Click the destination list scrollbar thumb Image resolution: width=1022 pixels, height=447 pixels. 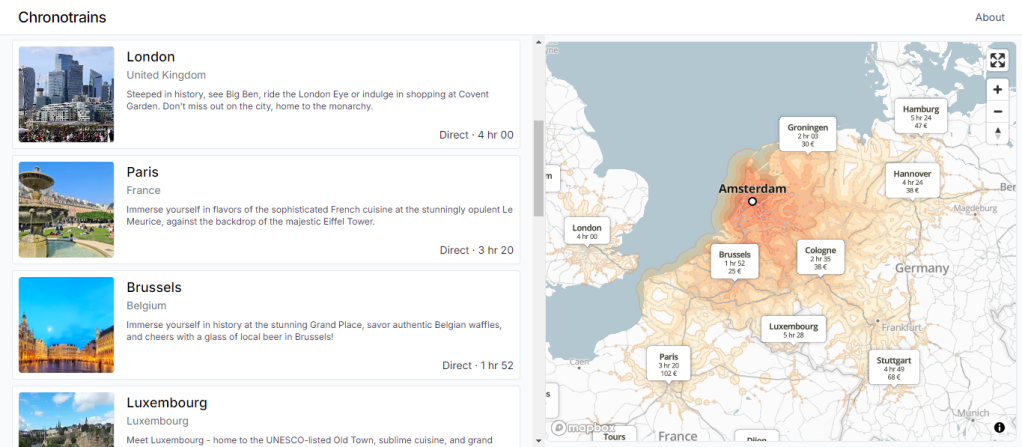point(538,168)
